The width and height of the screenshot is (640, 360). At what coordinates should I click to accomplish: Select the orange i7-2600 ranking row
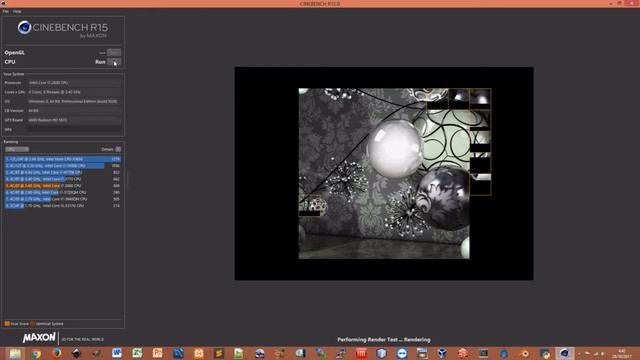pyautogui.click(x=63, y=186)
